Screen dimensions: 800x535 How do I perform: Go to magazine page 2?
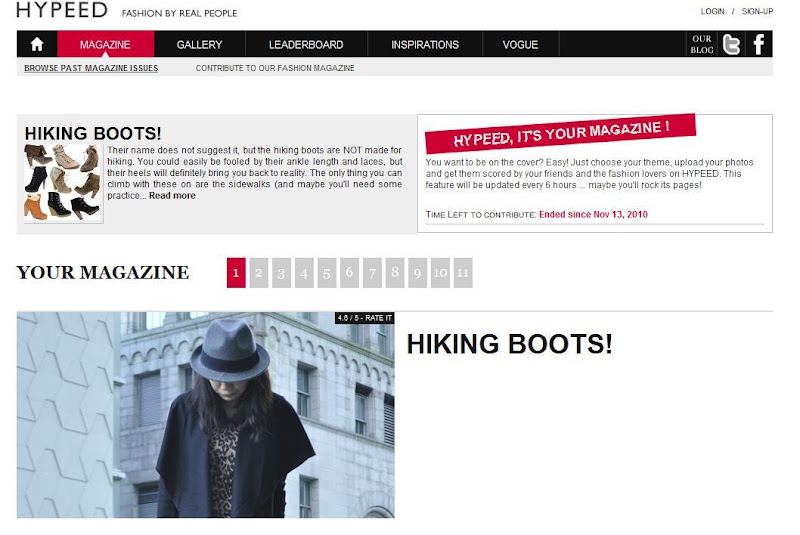click(x=259, y=273)
